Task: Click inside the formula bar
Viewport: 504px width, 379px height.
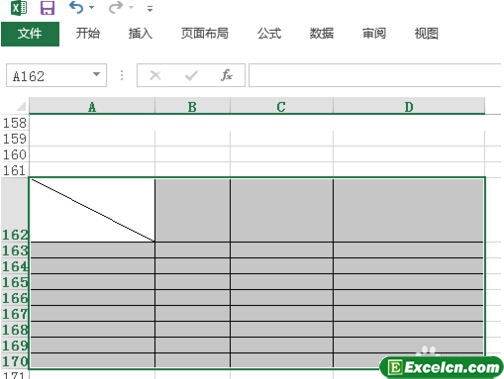Action: click(375, 75)
